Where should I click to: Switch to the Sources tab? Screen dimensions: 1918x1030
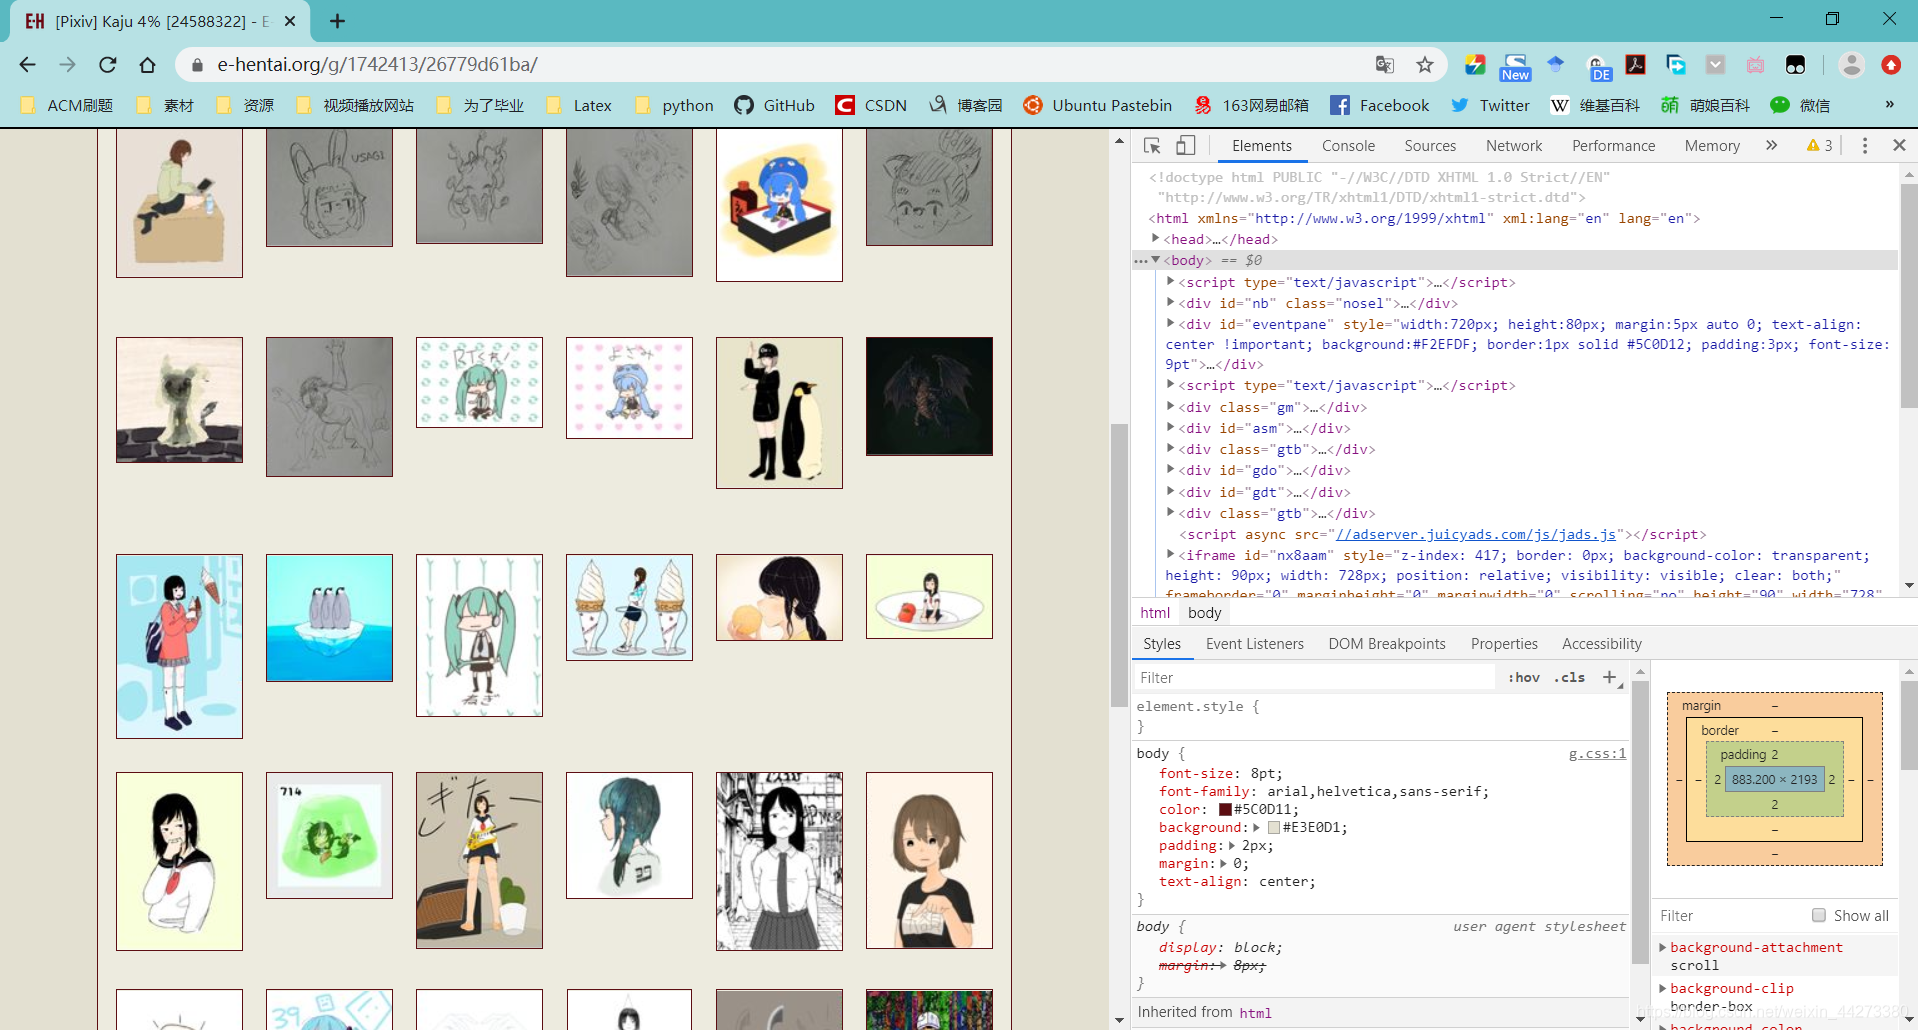coord(1430,146)
